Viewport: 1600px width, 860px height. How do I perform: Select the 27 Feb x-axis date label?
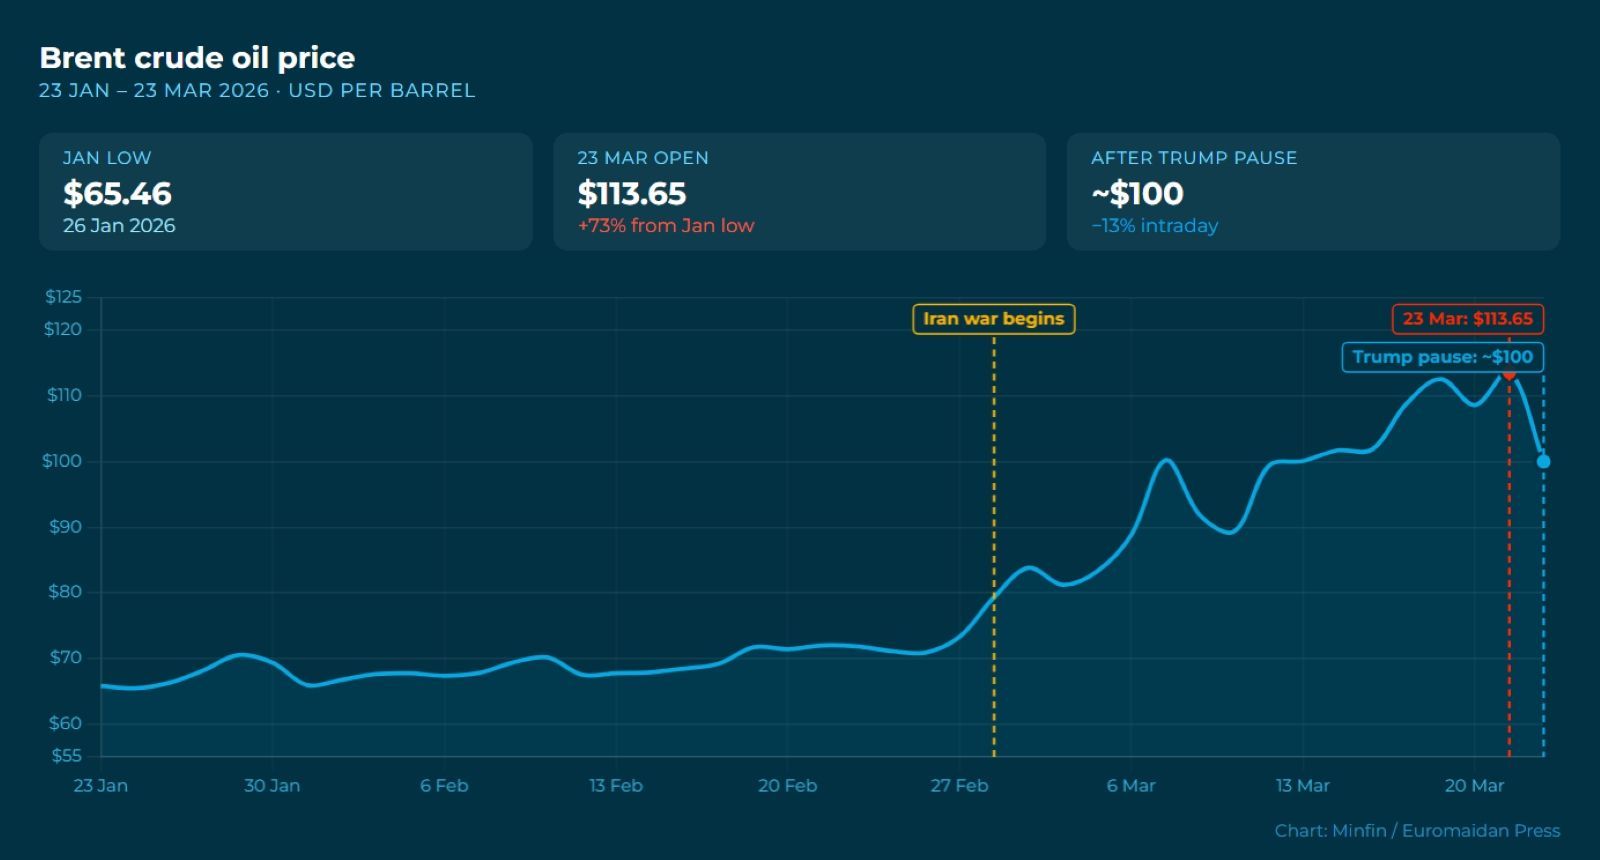click(959, 786)
